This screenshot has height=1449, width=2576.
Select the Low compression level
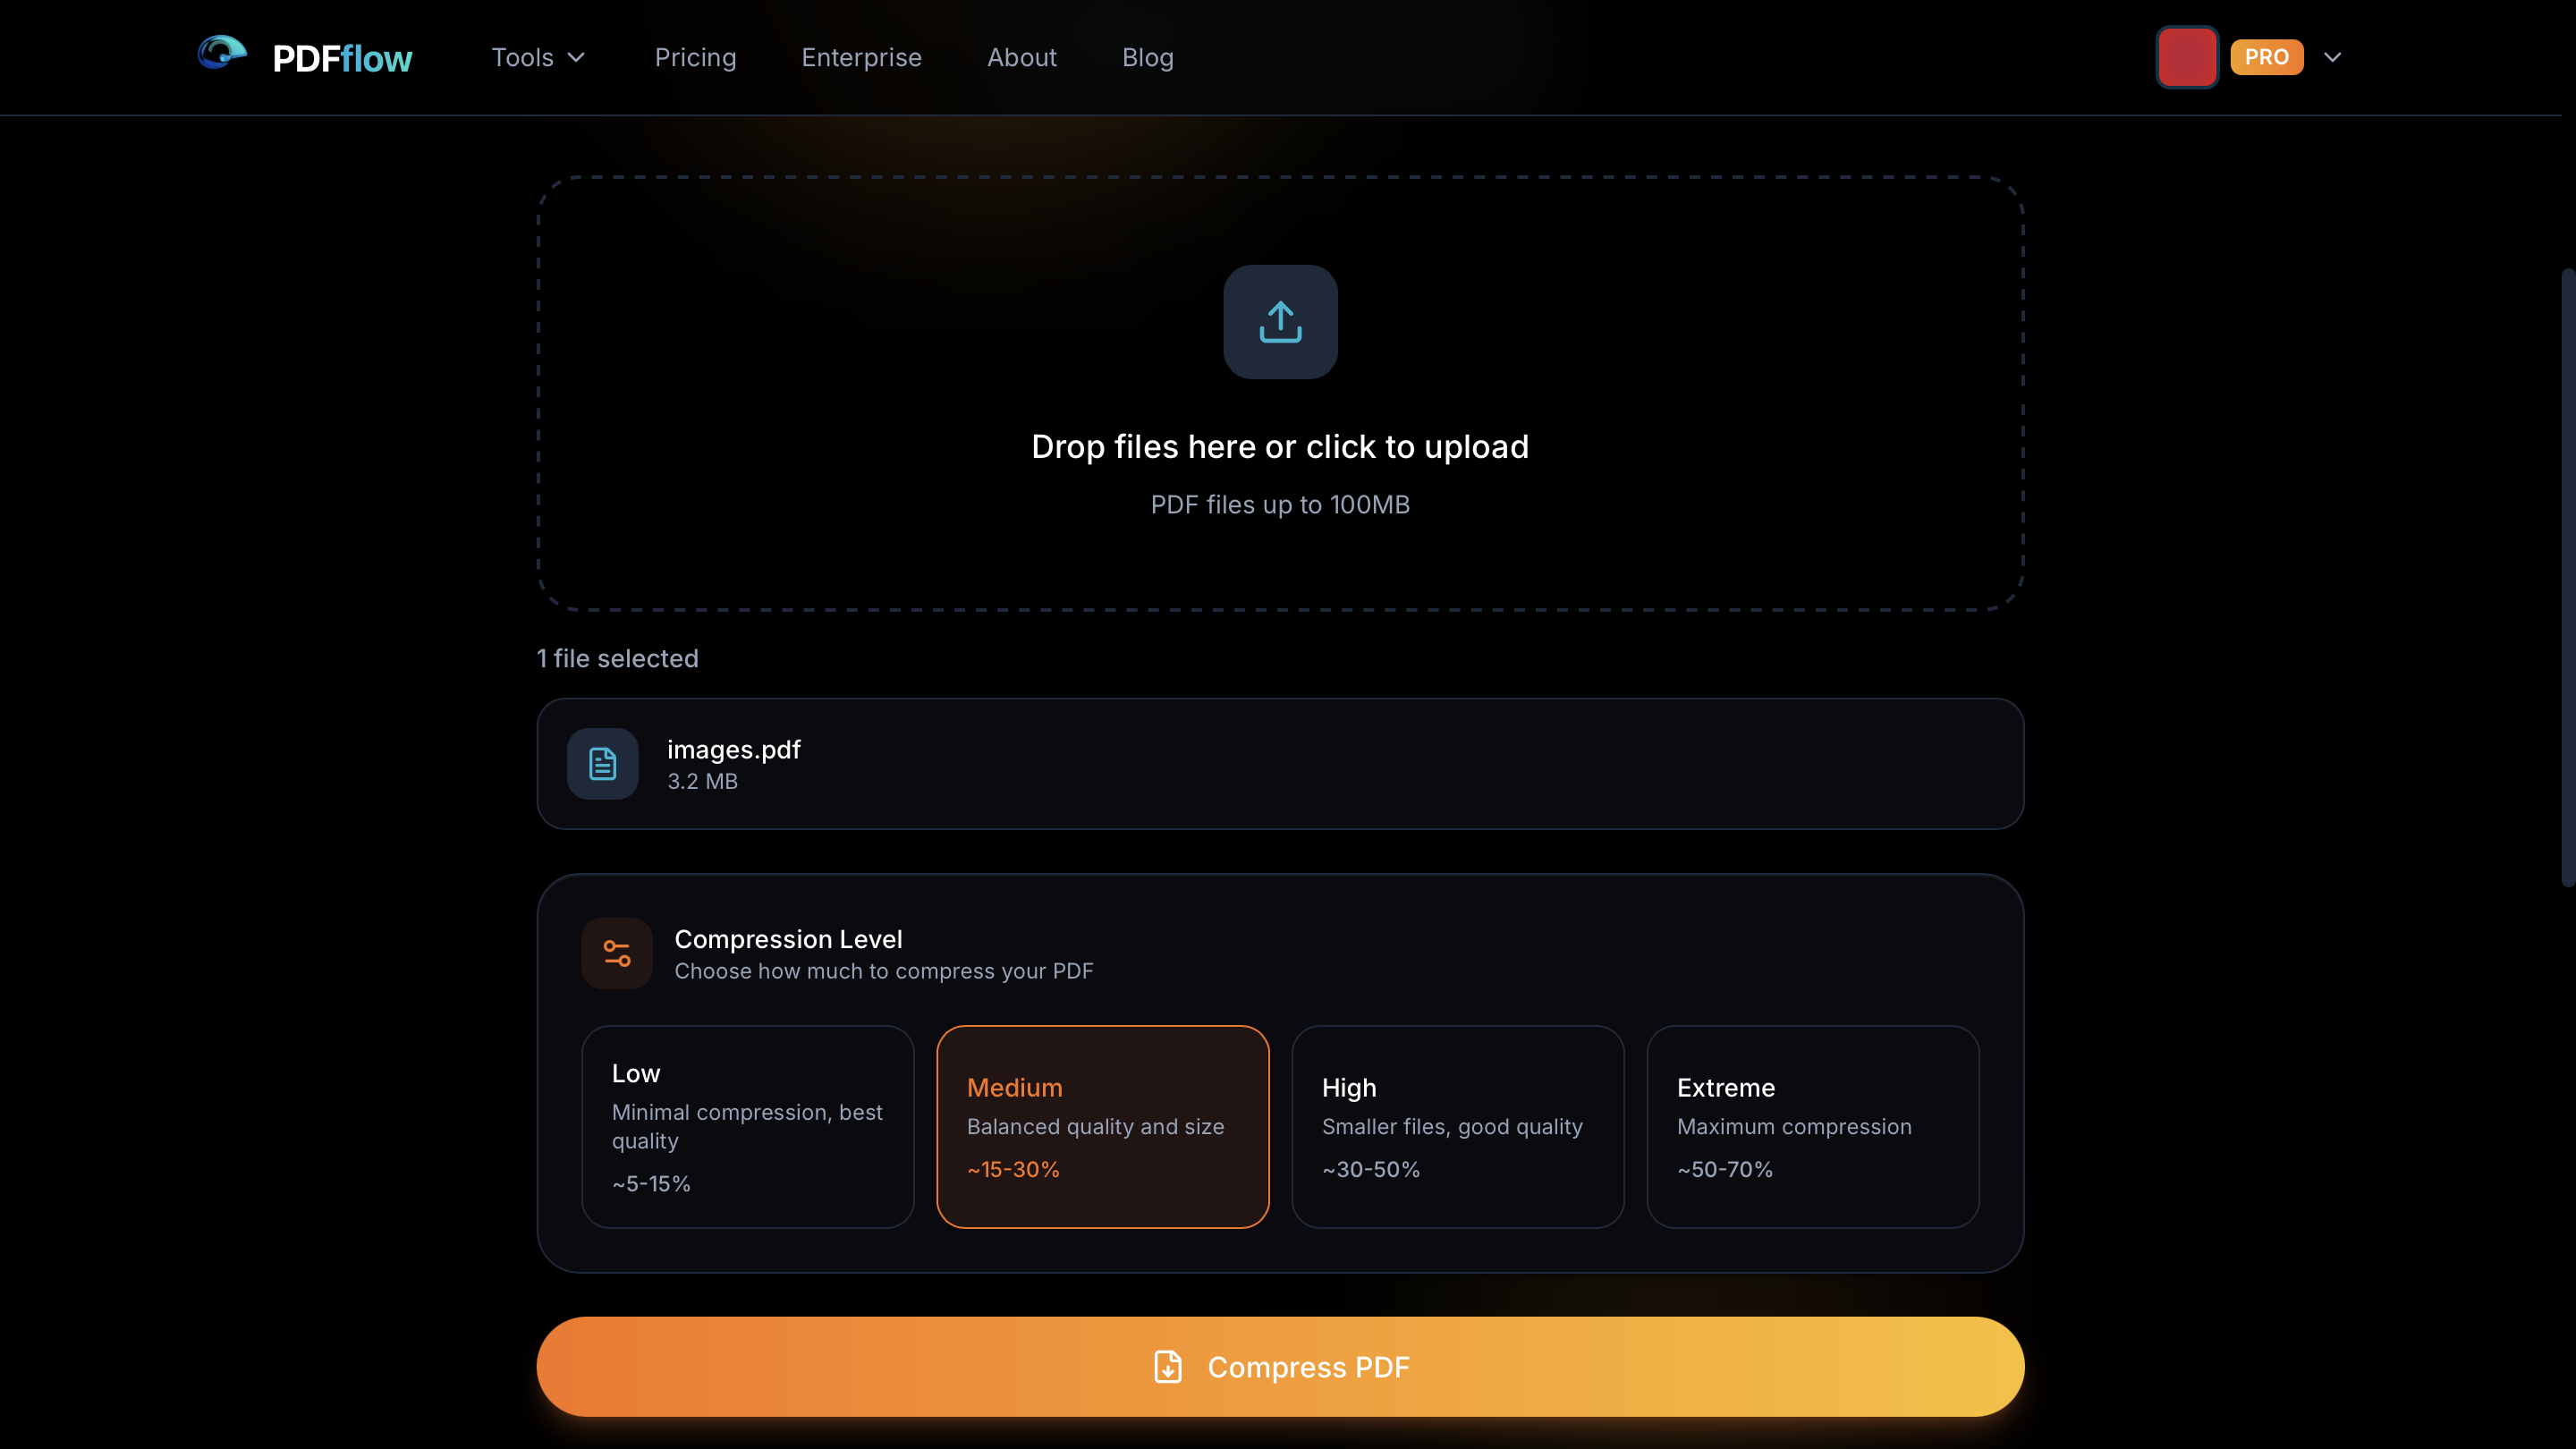click(x=747, y=1126)
